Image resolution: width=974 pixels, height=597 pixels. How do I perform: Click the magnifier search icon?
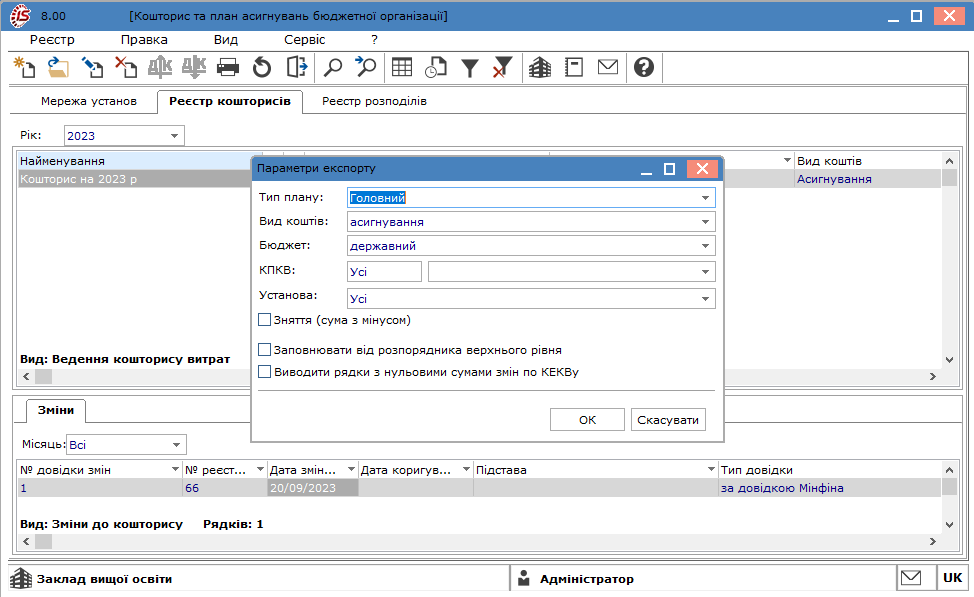point(333,66)
